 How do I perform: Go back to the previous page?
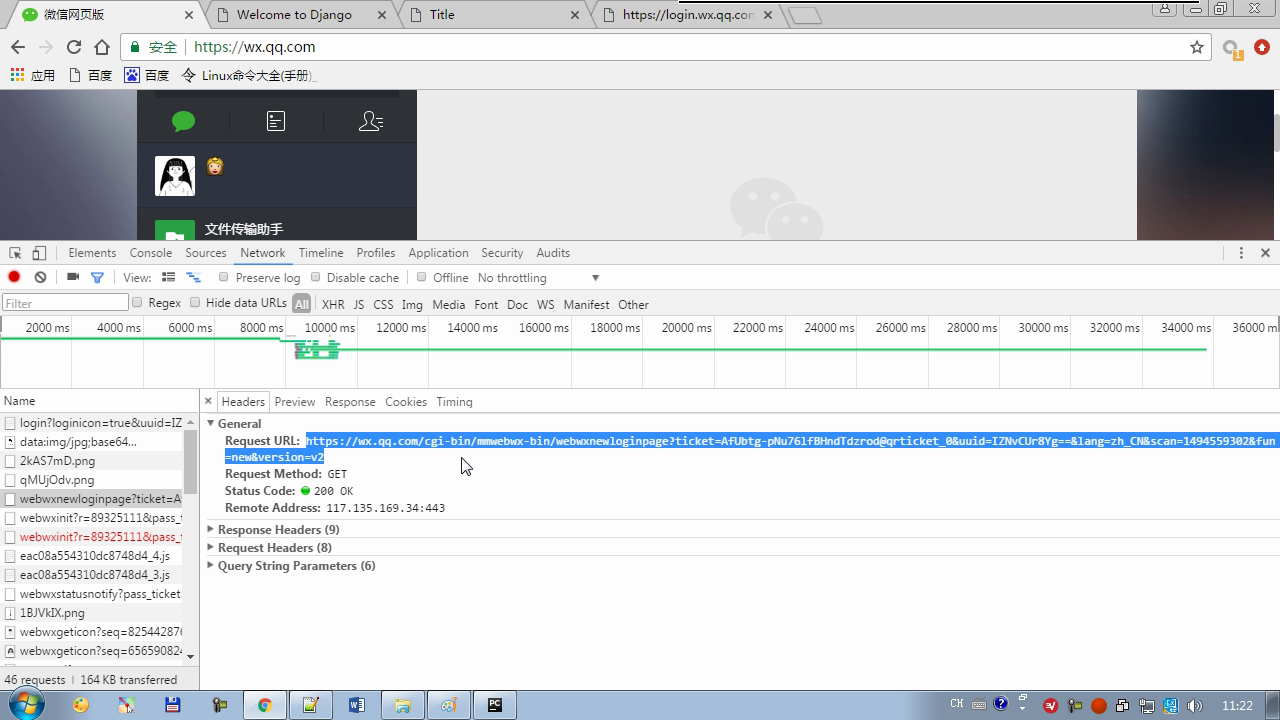pos(18,47)
